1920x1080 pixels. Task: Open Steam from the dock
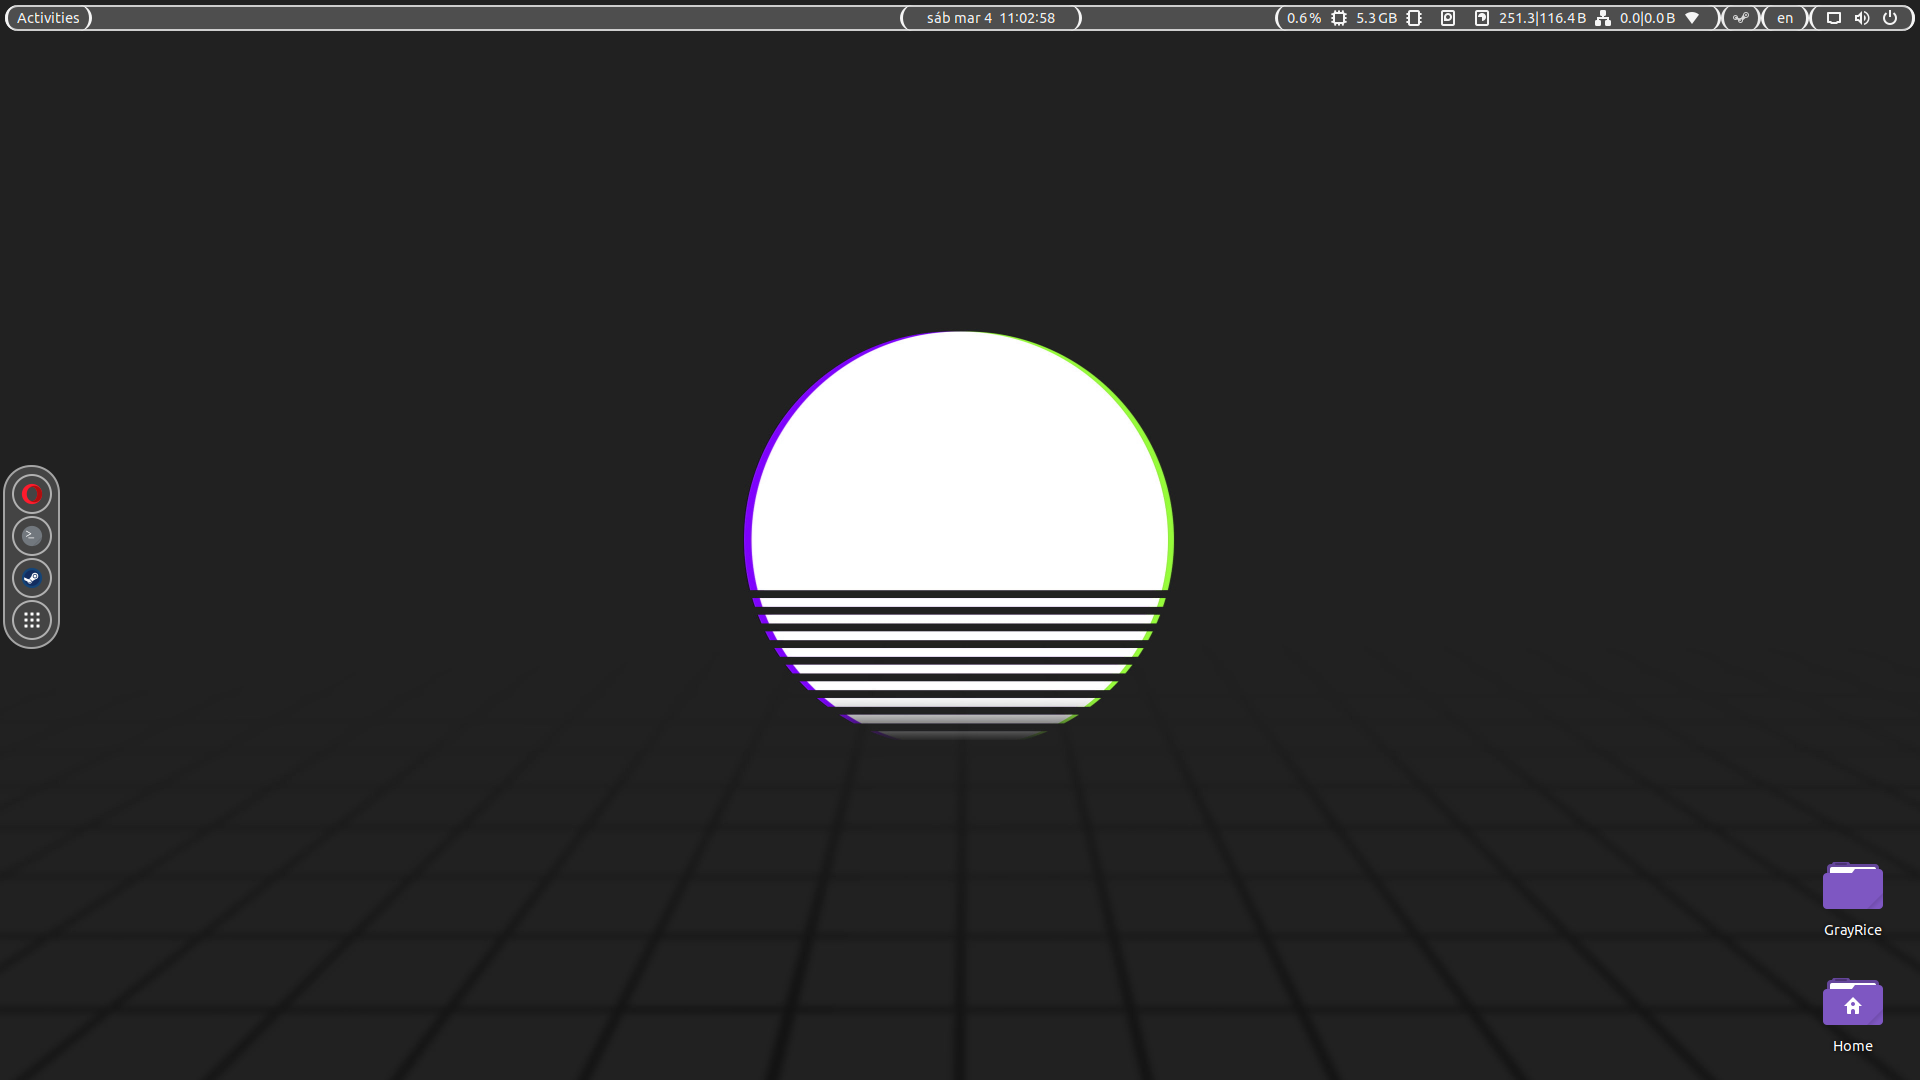click(32, 578)
